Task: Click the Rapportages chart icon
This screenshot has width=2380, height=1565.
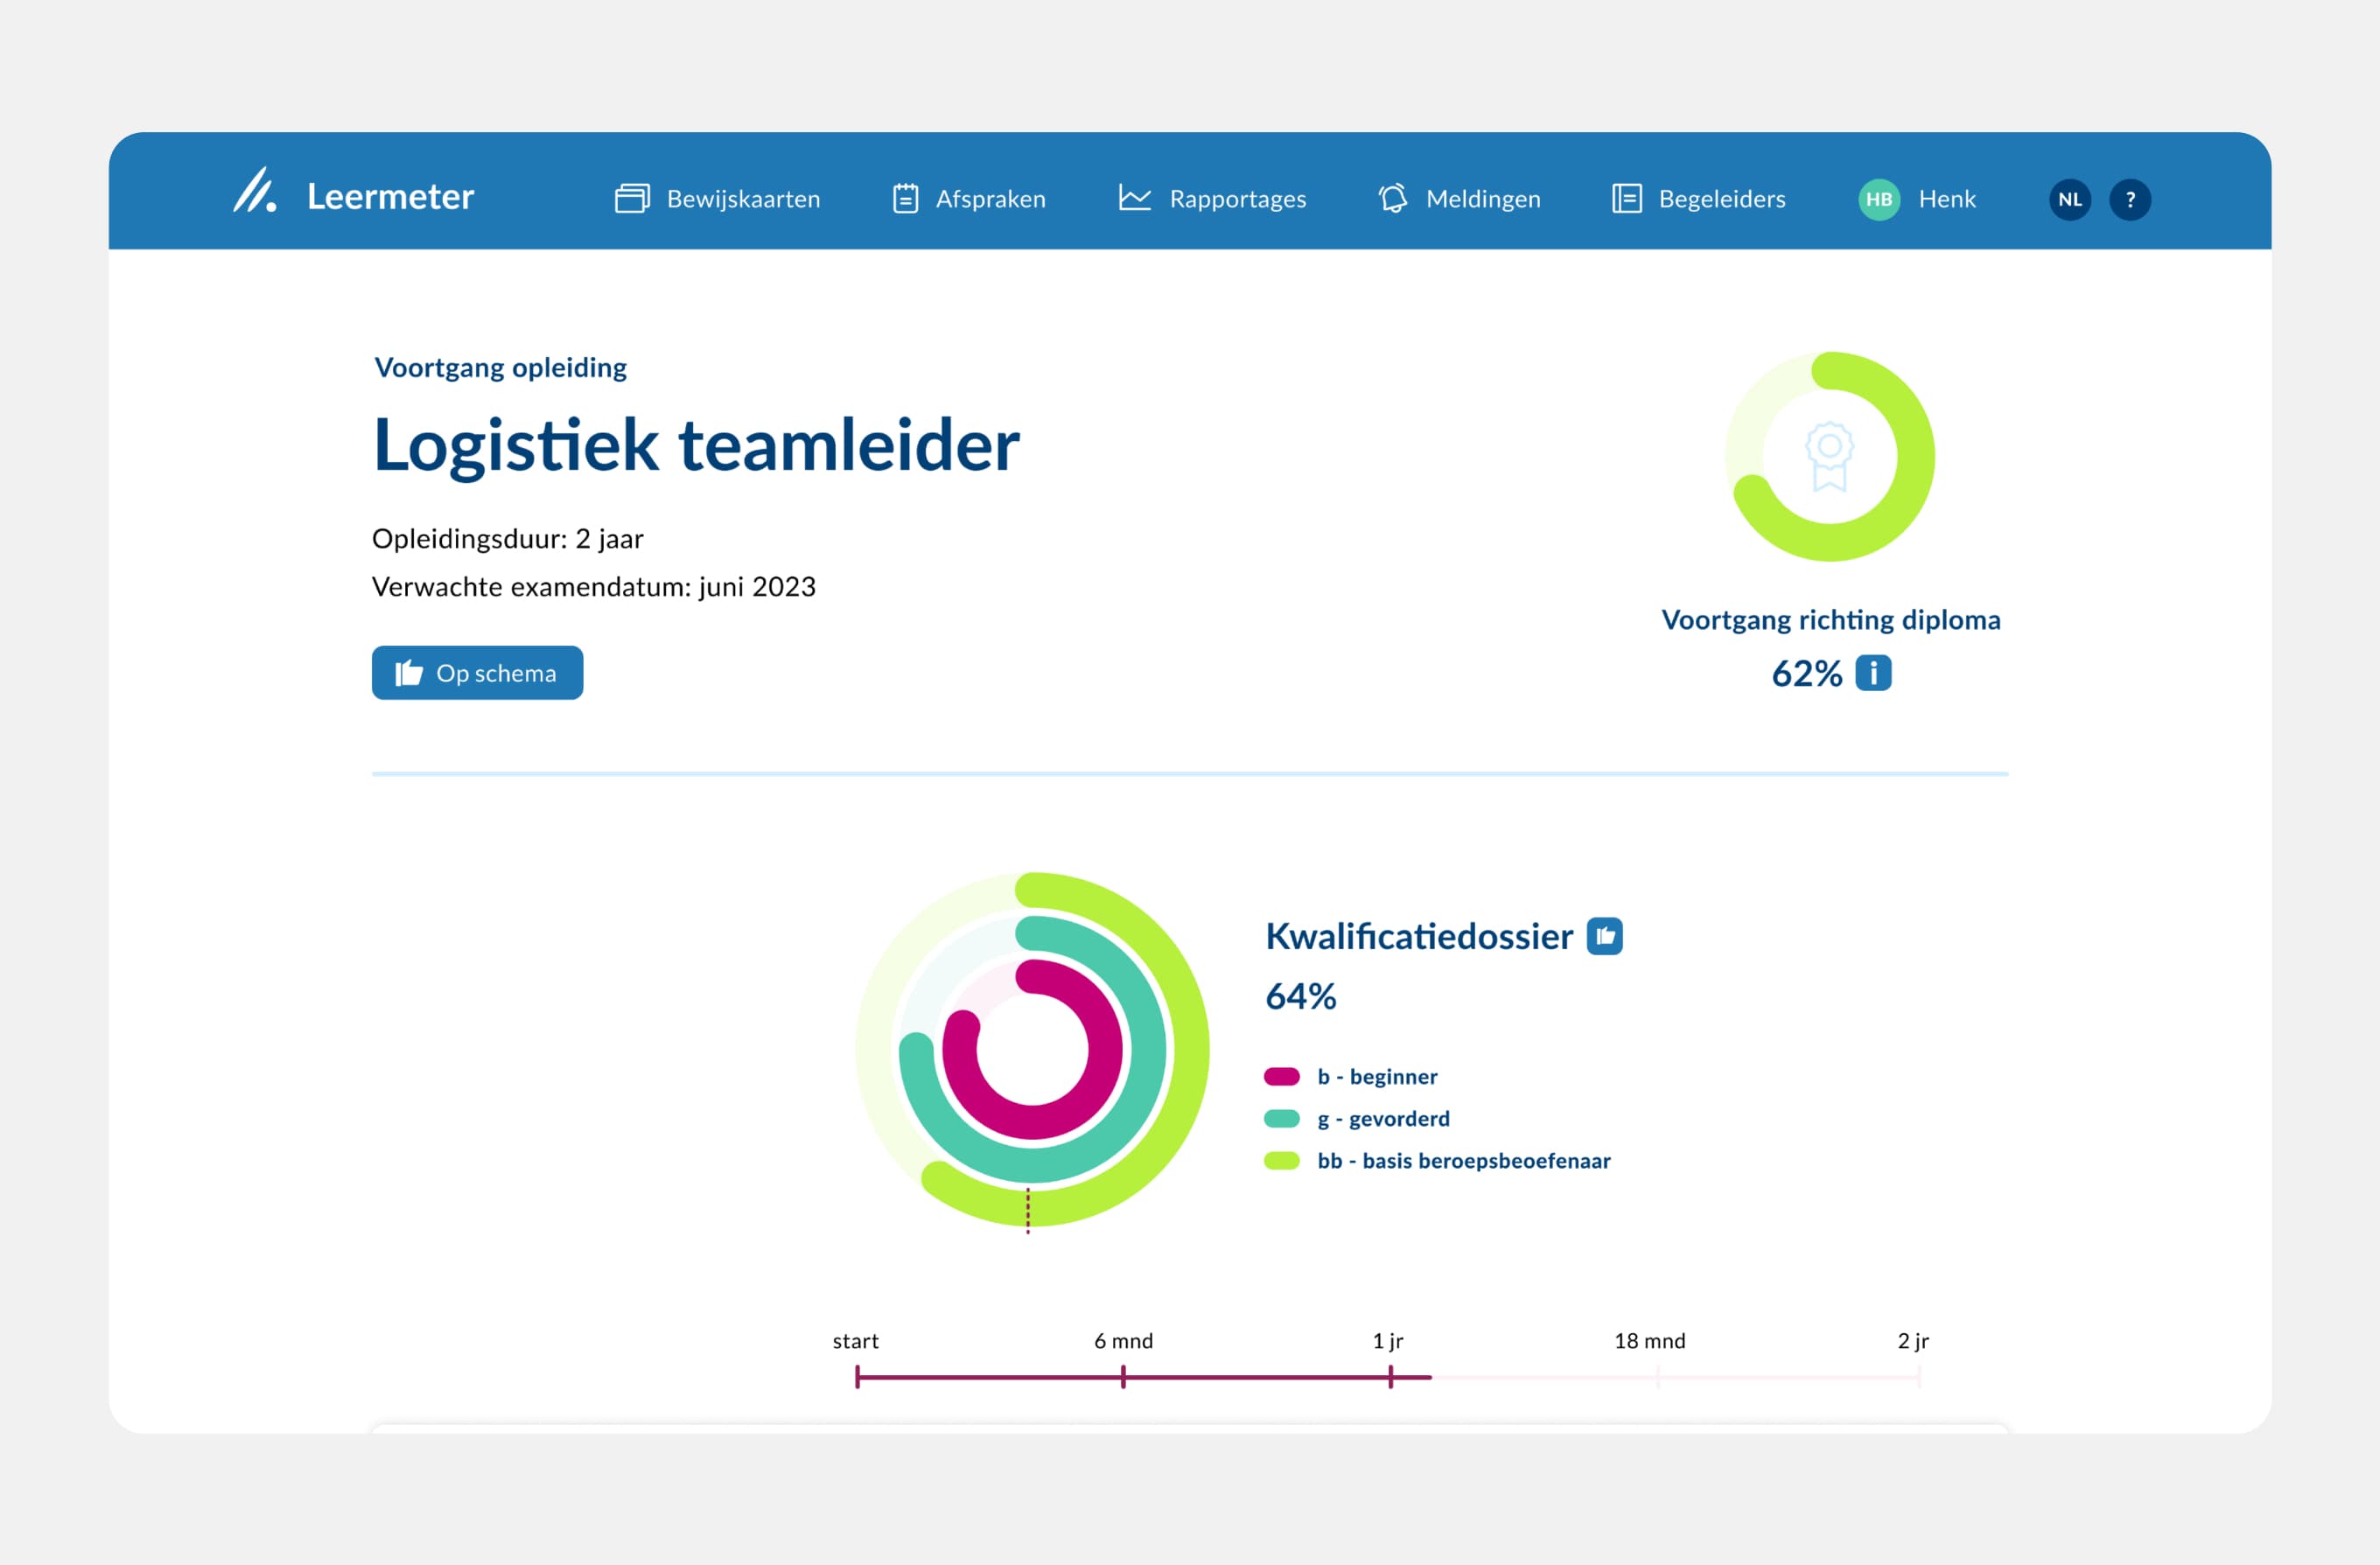Action: coord(1134,197)
